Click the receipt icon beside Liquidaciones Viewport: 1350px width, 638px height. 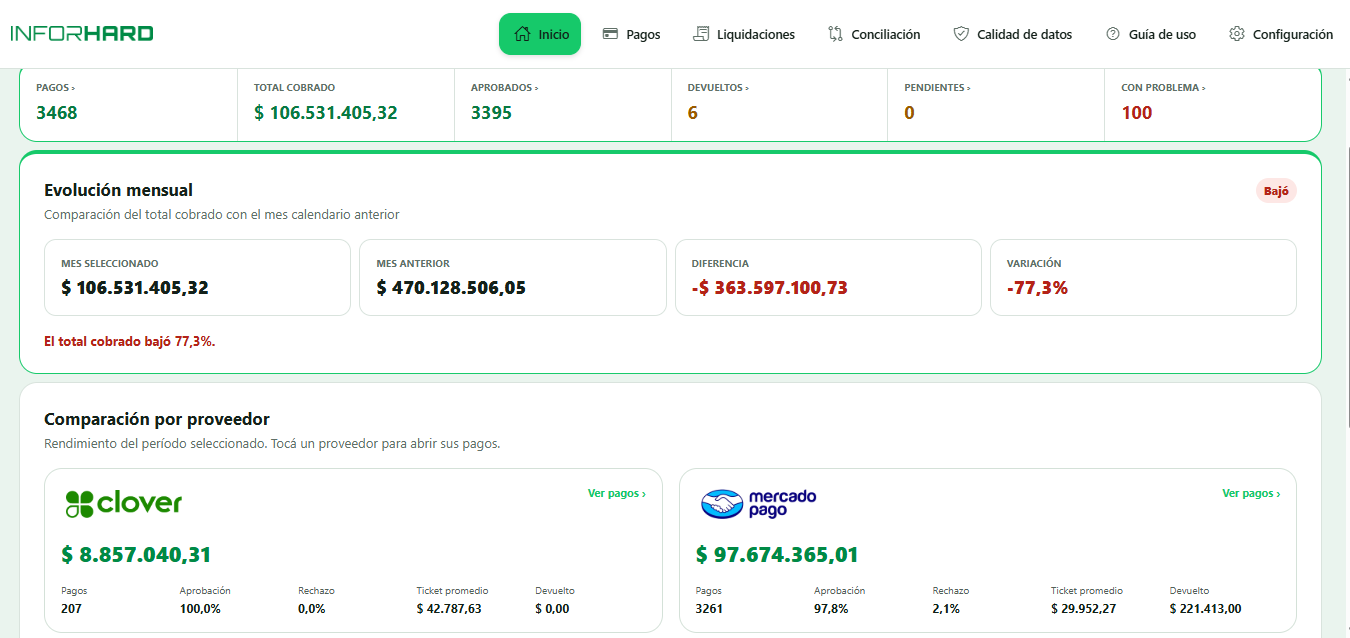[x=701, y=34]
